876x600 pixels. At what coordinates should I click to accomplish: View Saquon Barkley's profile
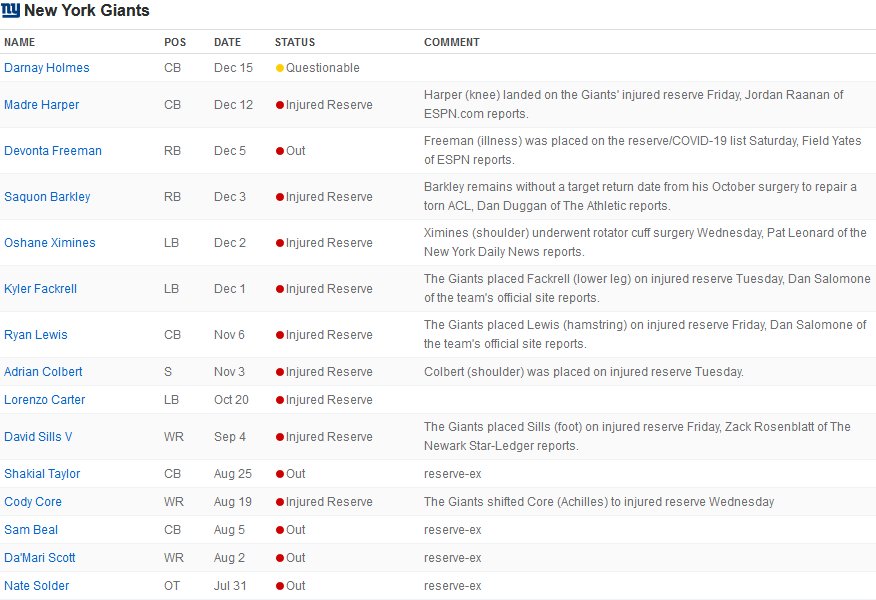[x=47, y=197]
